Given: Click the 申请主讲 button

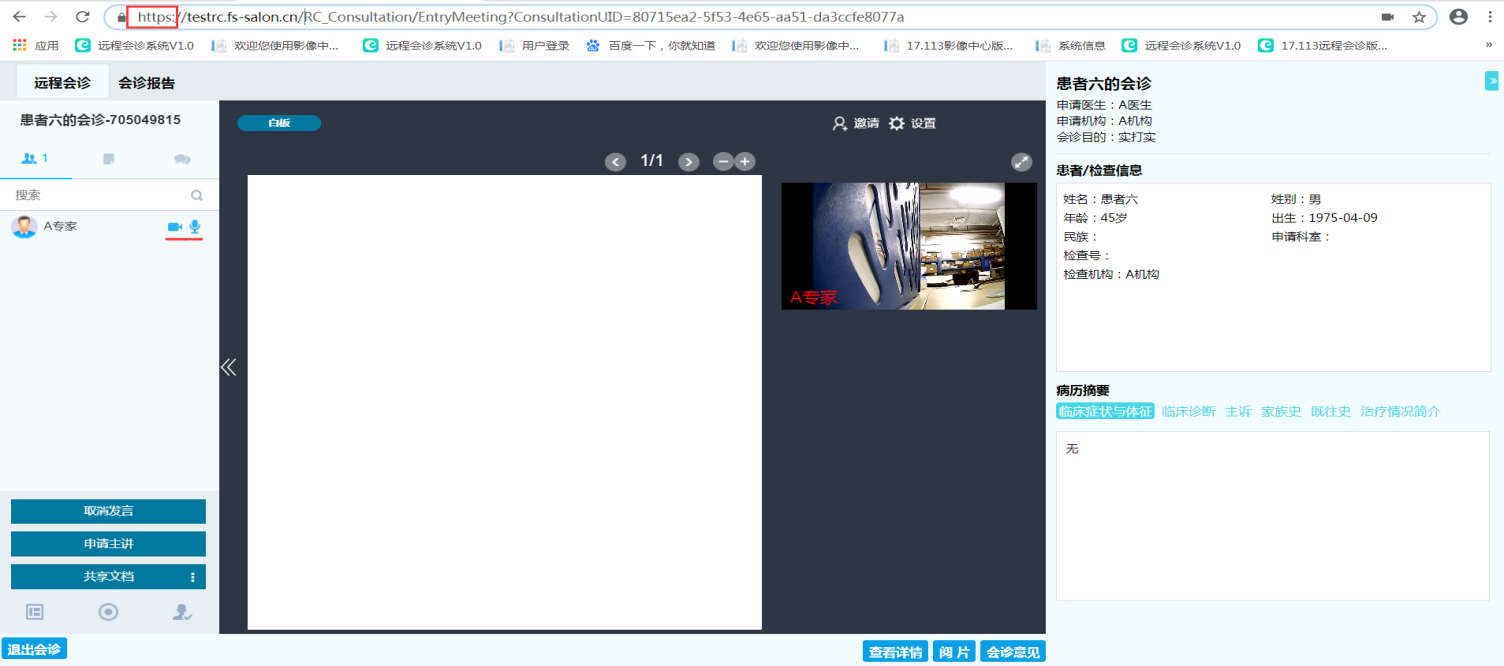Looking at the screenshot, I should [x=108, y=544].
